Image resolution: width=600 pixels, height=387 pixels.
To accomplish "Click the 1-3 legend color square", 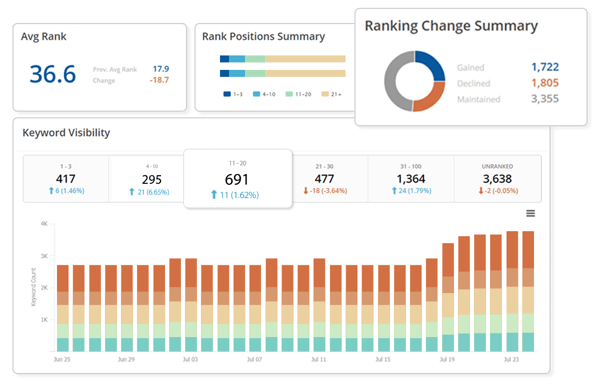I will coord(227,94).
